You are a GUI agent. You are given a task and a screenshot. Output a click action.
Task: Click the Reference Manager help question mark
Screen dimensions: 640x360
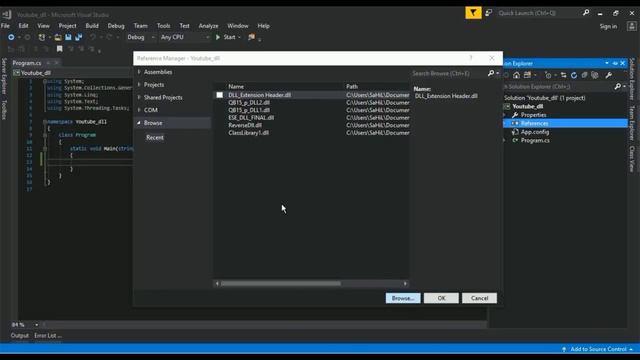[471, 58]
